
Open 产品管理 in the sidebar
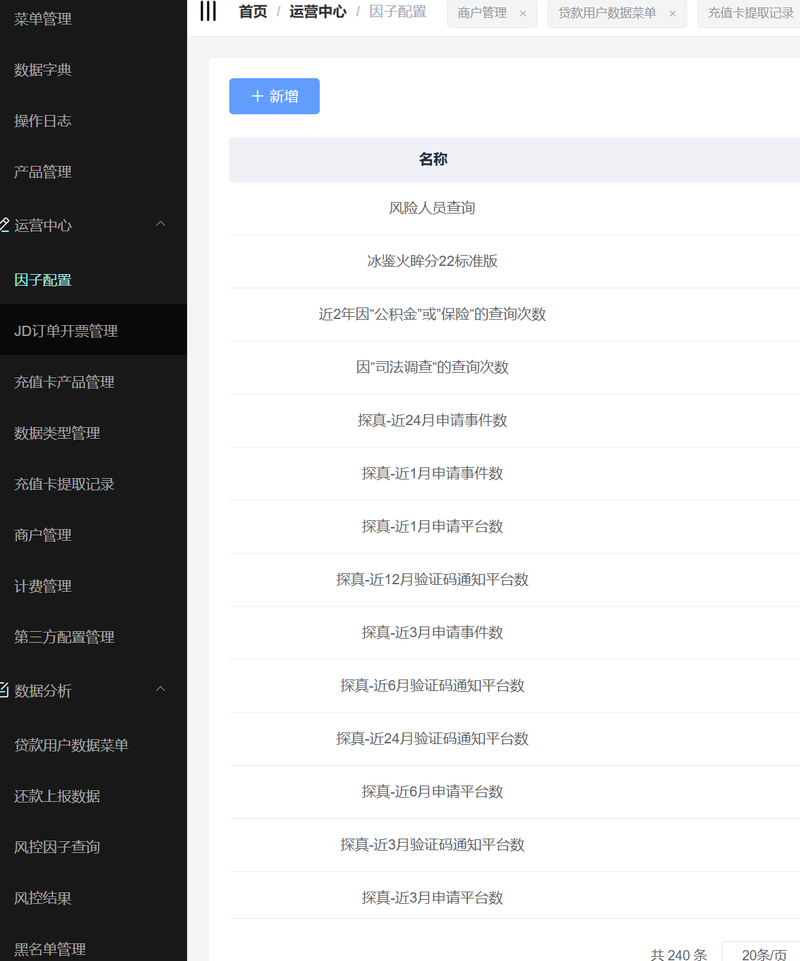pos(43,172)
